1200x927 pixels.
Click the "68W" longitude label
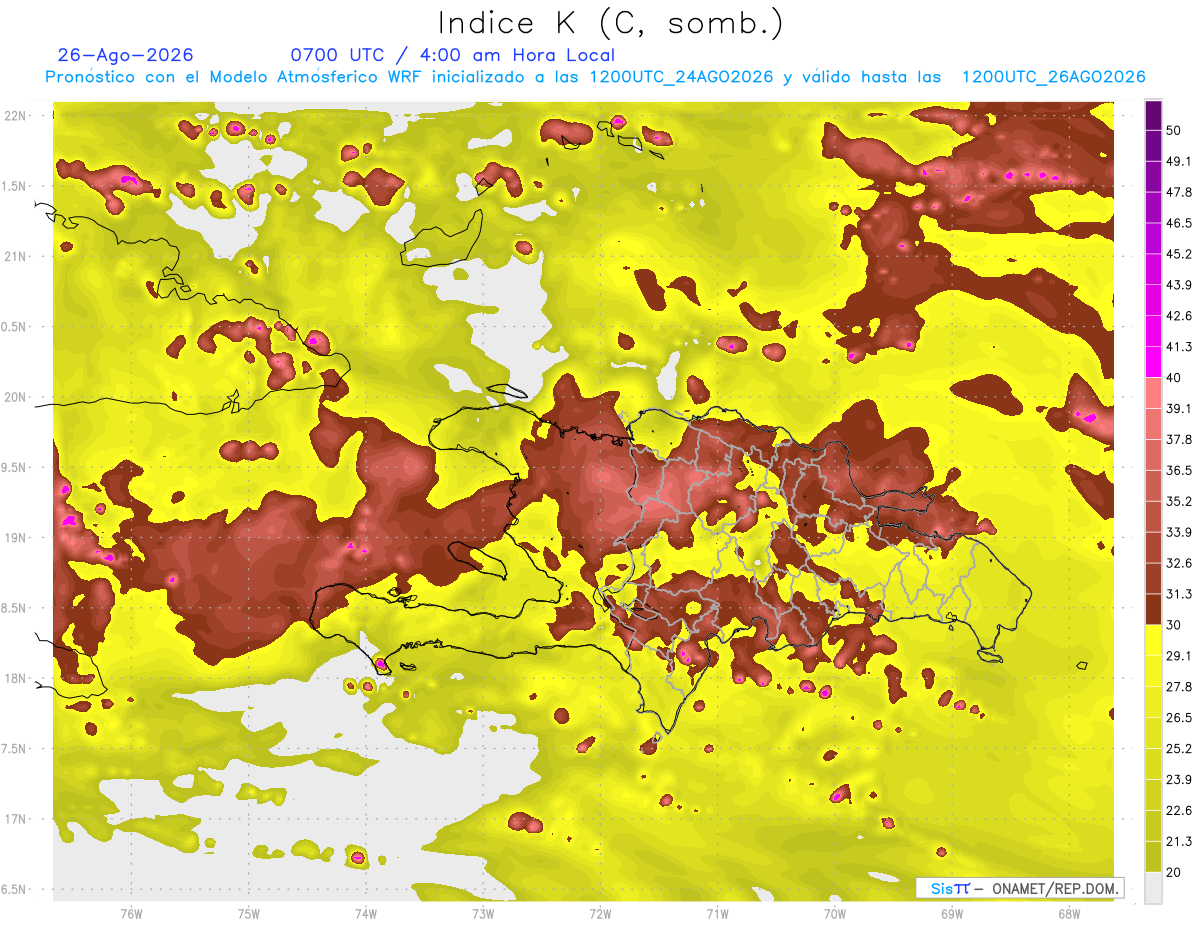point(1068,913)
